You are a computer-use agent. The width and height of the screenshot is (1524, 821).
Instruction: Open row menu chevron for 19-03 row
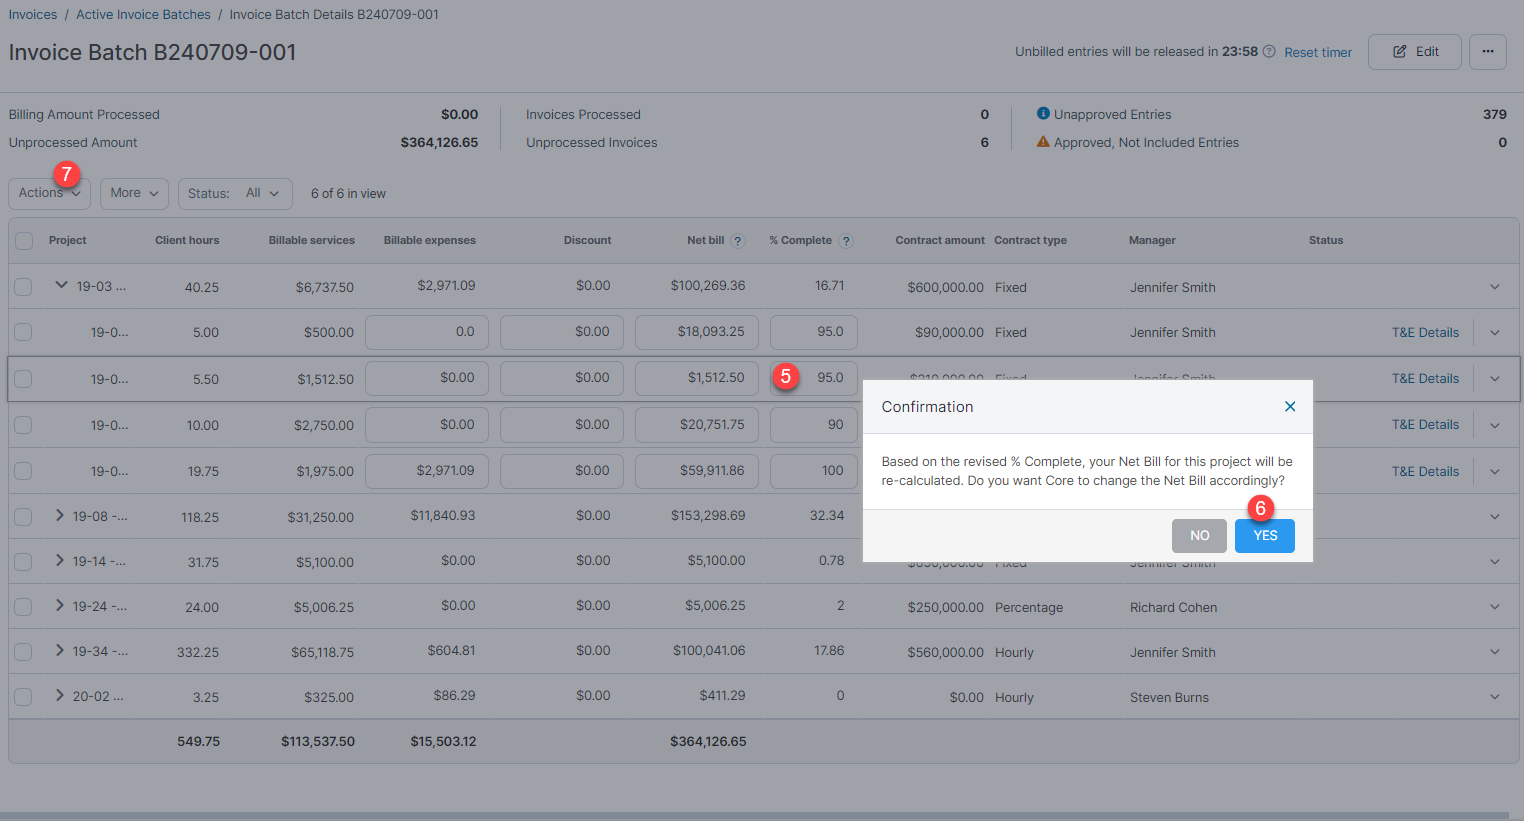coord(1495,287)
